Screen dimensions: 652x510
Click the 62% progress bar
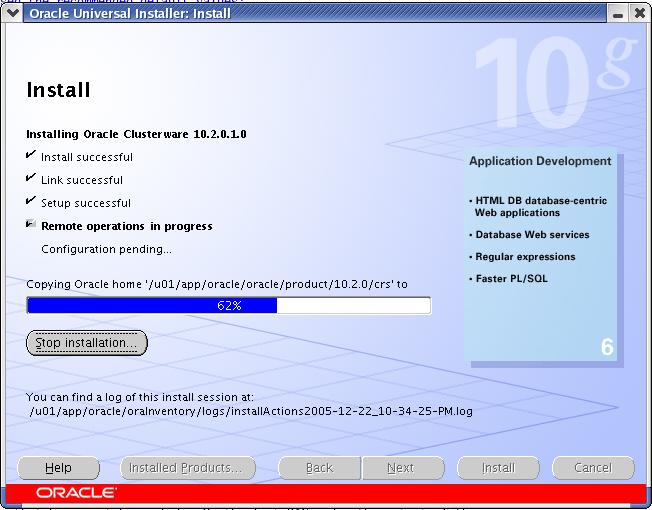(x=229, y=306)
